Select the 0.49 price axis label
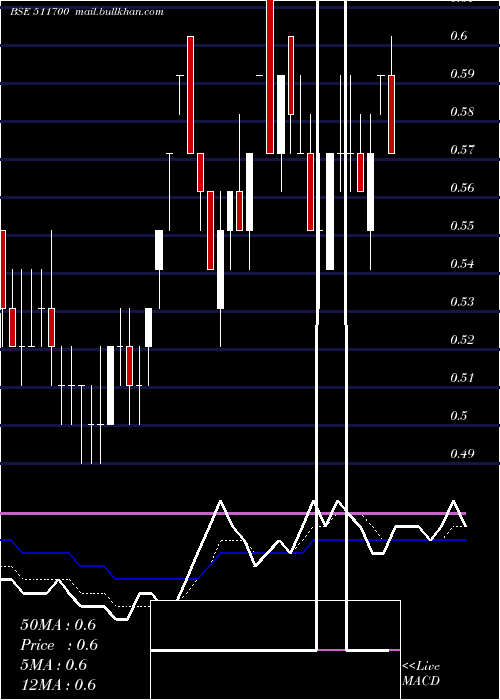 [x=462, y=454]
